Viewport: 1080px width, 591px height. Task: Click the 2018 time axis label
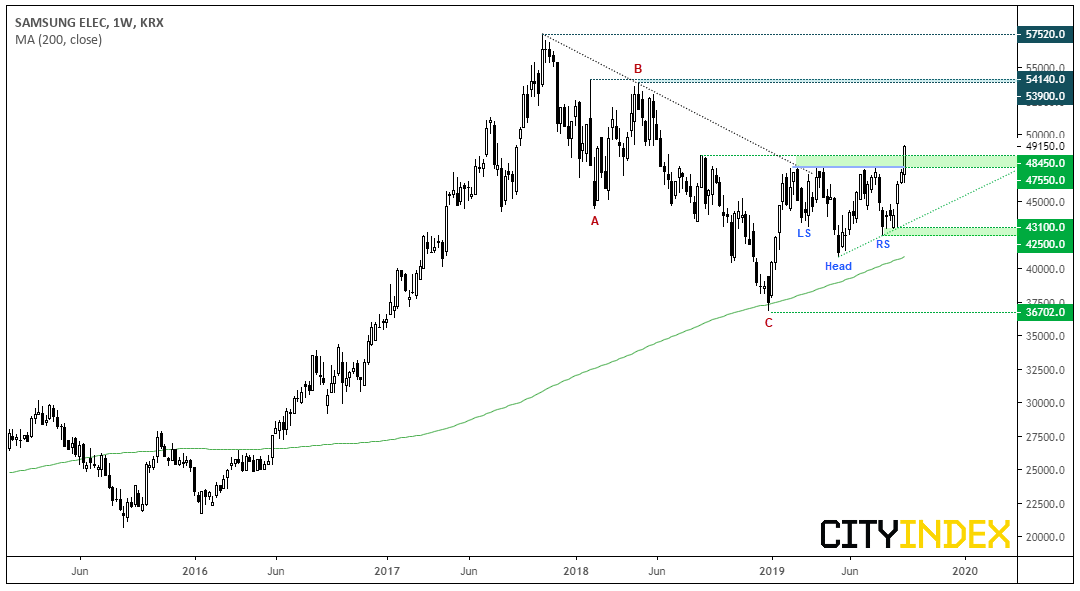click(576, 571)
